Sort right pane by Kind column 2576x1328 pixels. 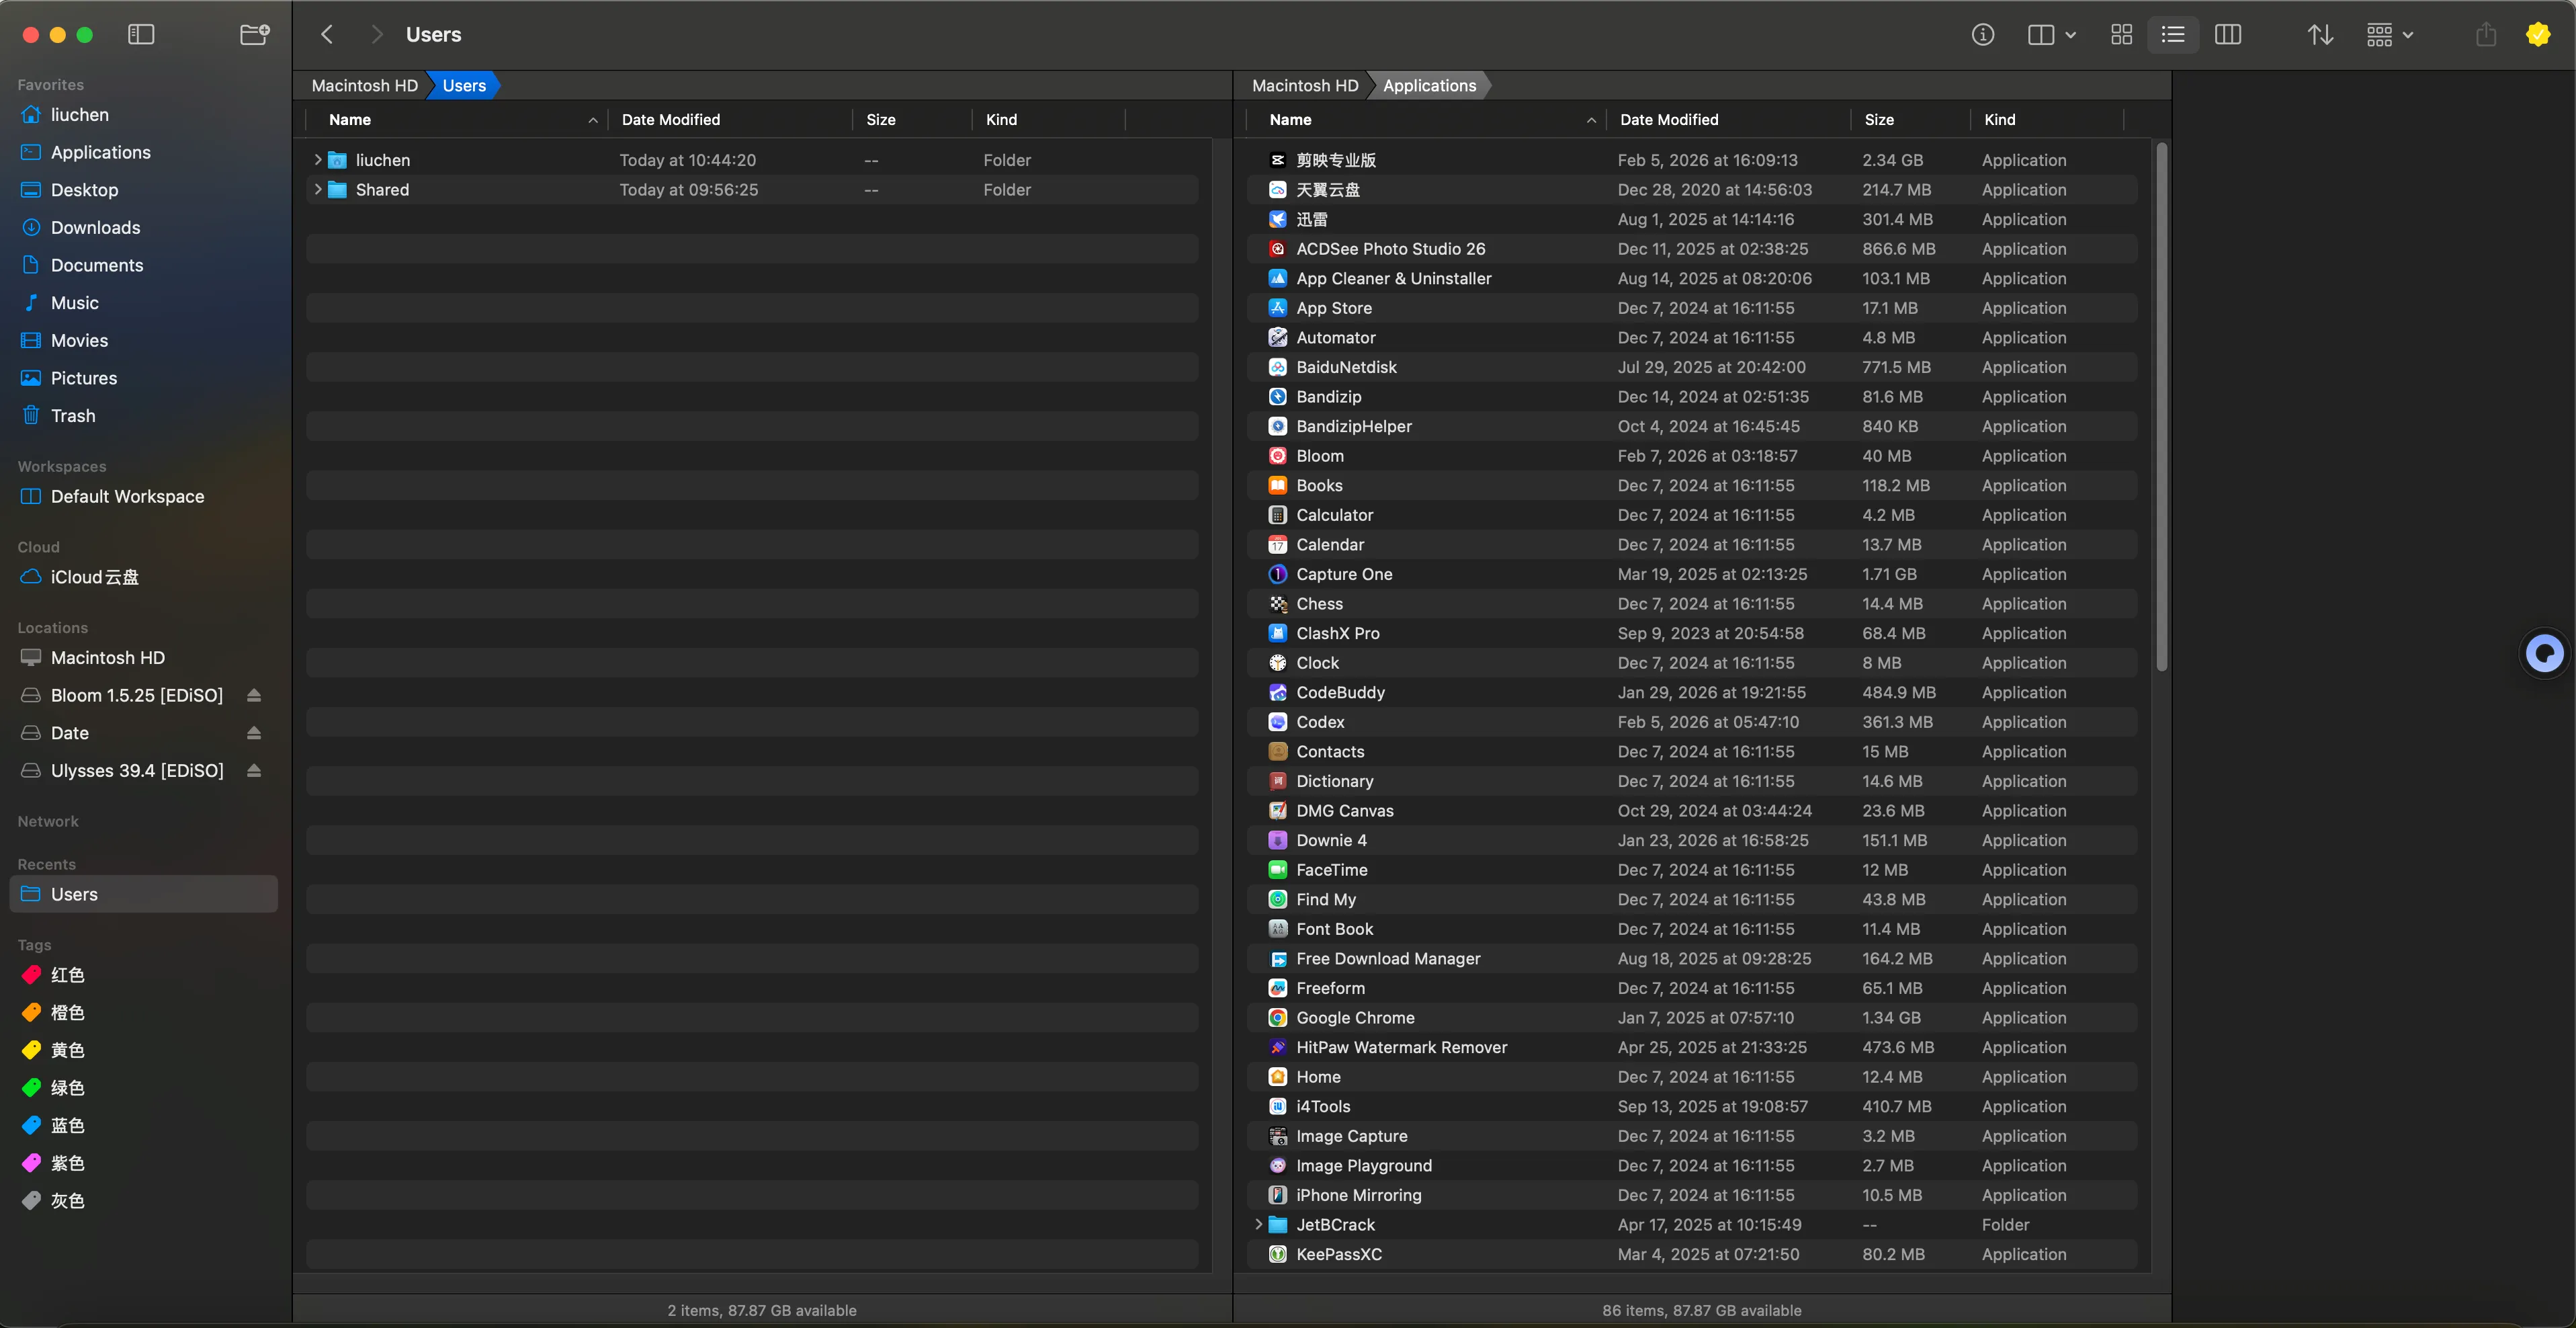(x=2046, y=120)
